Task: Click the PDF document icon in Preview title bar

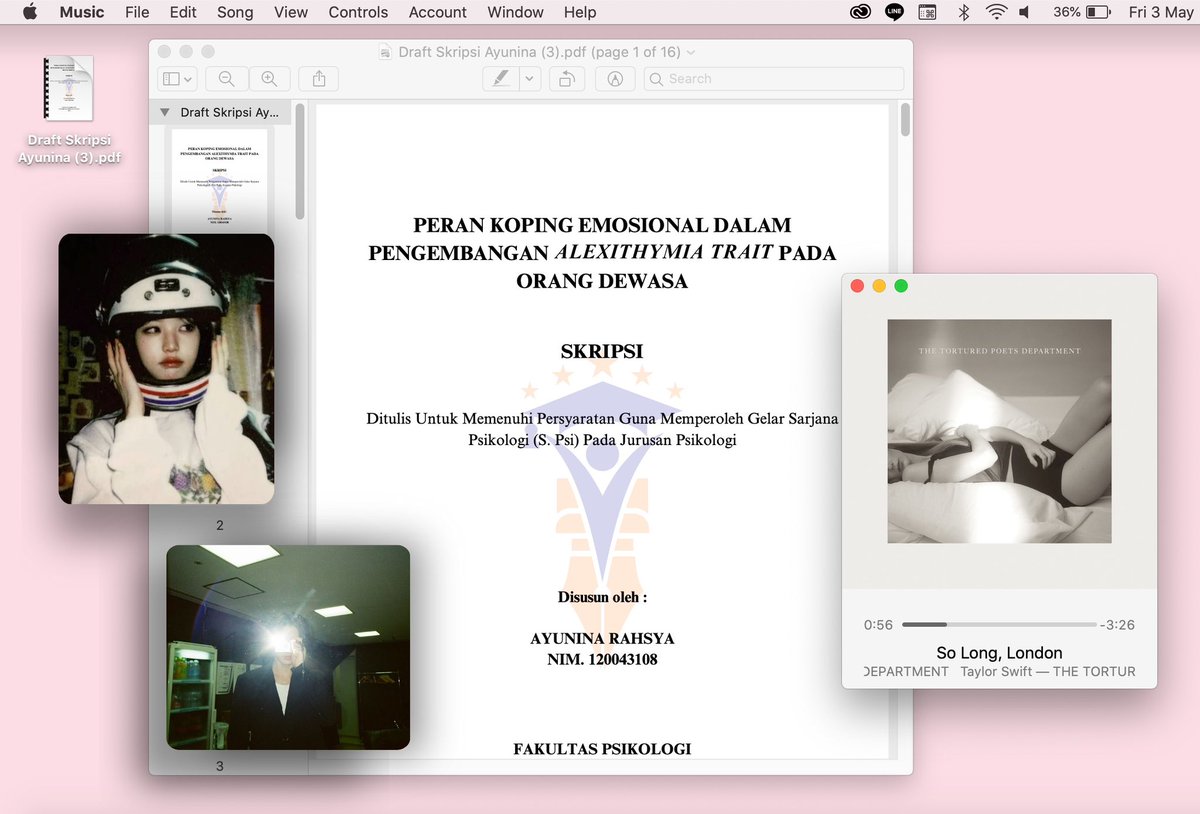Action: (x=386, y=52)
